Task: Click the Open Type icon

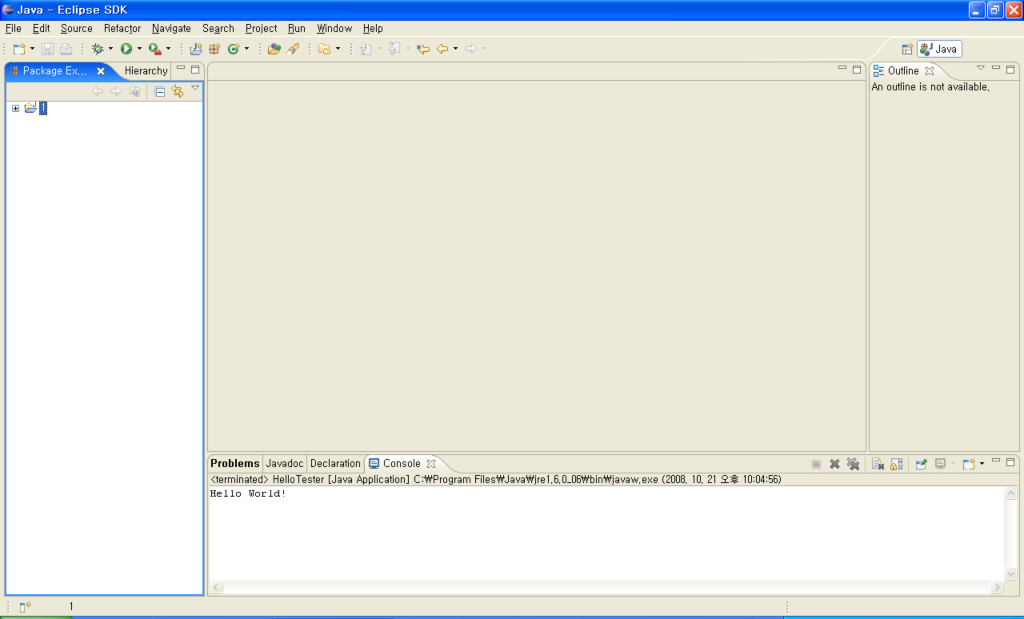Action: pos(274,49)
